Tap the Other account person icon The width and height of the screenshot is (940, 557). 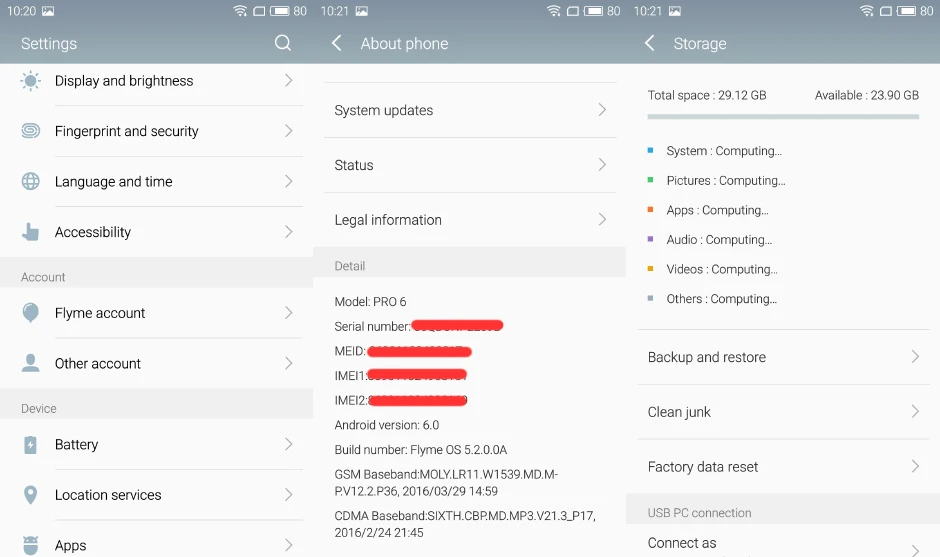pos(31,363)
